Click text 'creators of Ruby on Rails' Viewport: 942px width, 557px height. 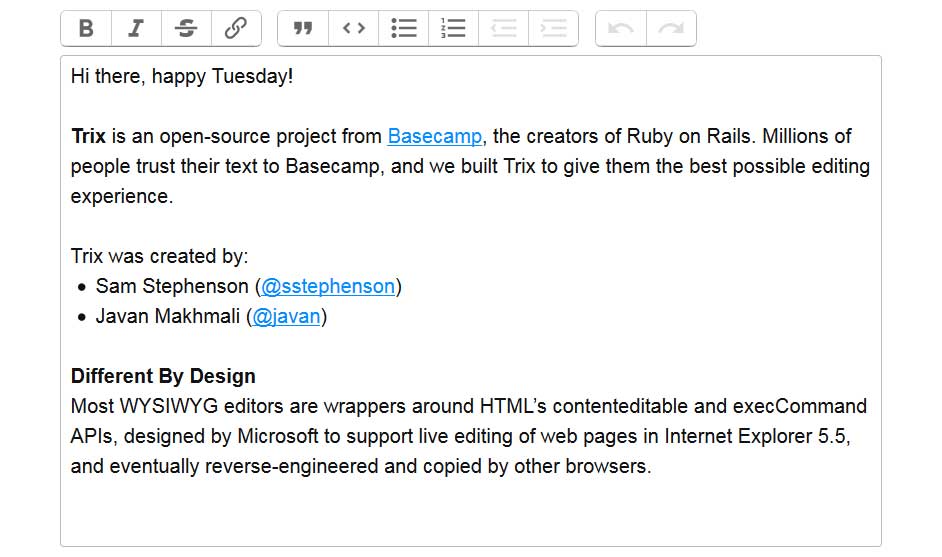pos(639,136)
